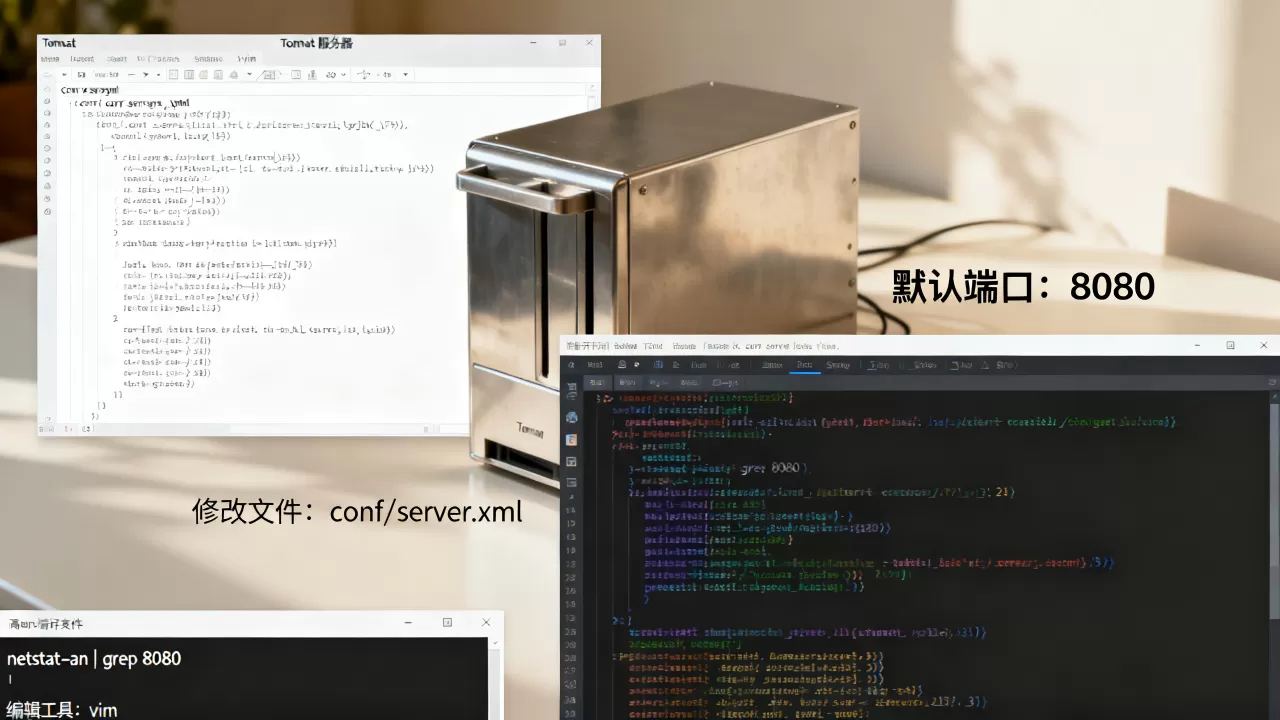Minimize the terminal window
The image size is (1280, 720).
[409, 622]
